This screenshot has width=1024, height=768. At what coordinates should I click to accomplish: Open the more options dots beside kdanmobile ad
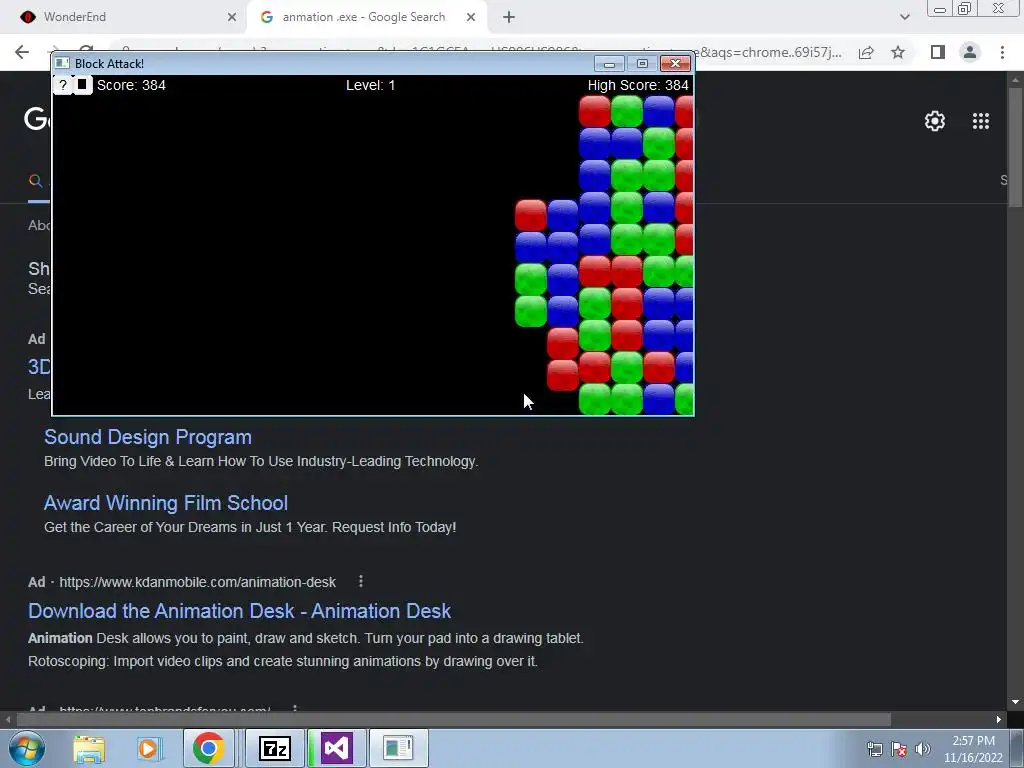pos(360,581)
